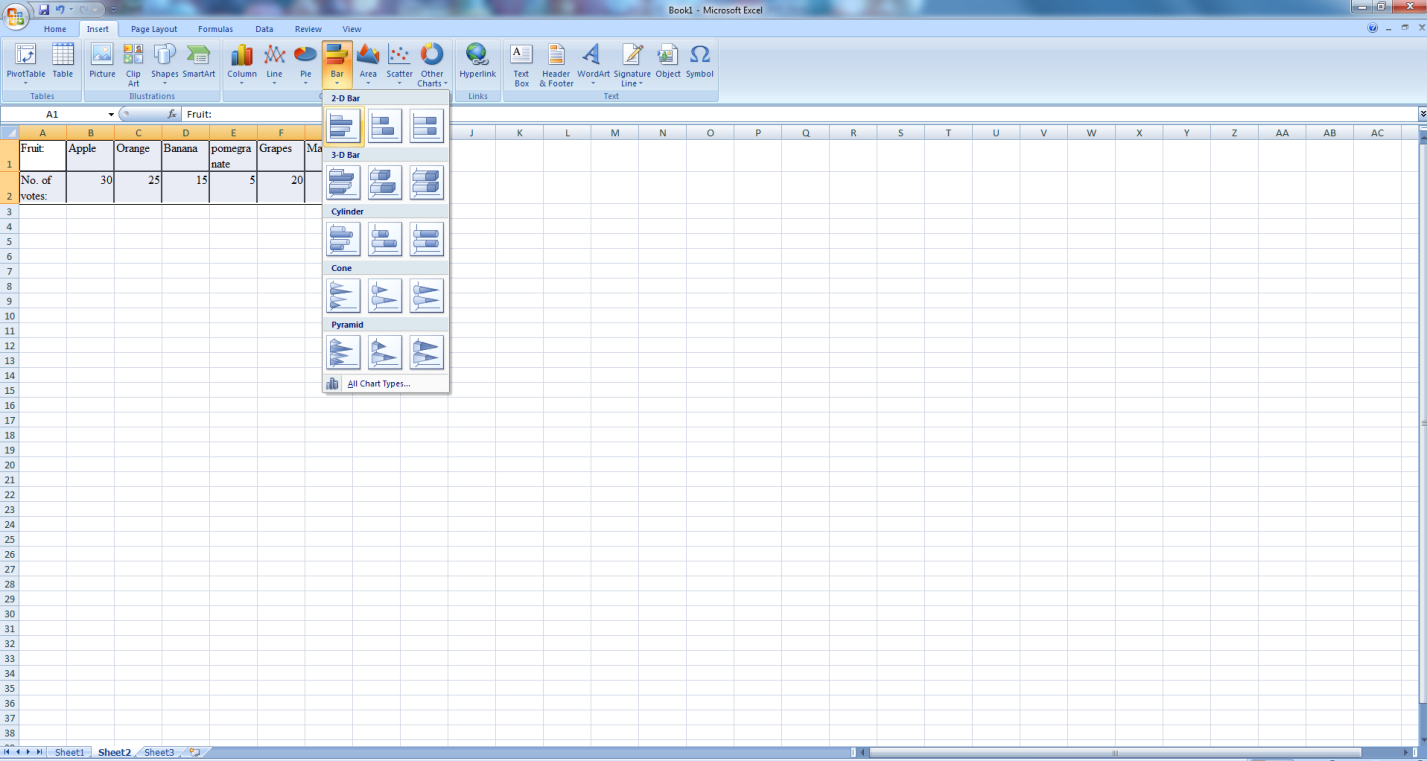This screenshot has width=1427, height=761.
Task: Click the Picture icon in Illustrations
Action: pos(102,62)
